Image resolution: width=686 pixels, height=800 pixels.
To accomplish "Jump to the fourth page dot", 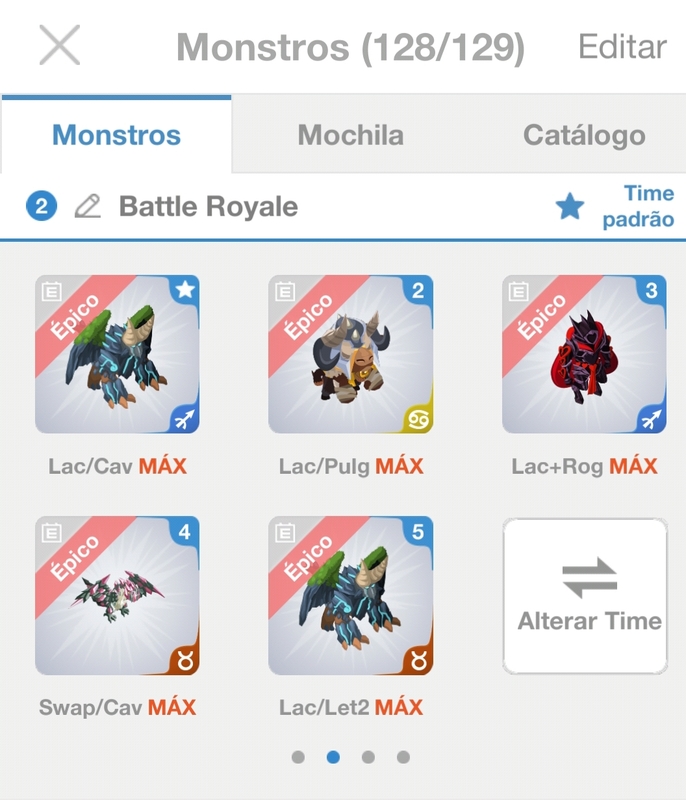I will (x=403, y=757).
